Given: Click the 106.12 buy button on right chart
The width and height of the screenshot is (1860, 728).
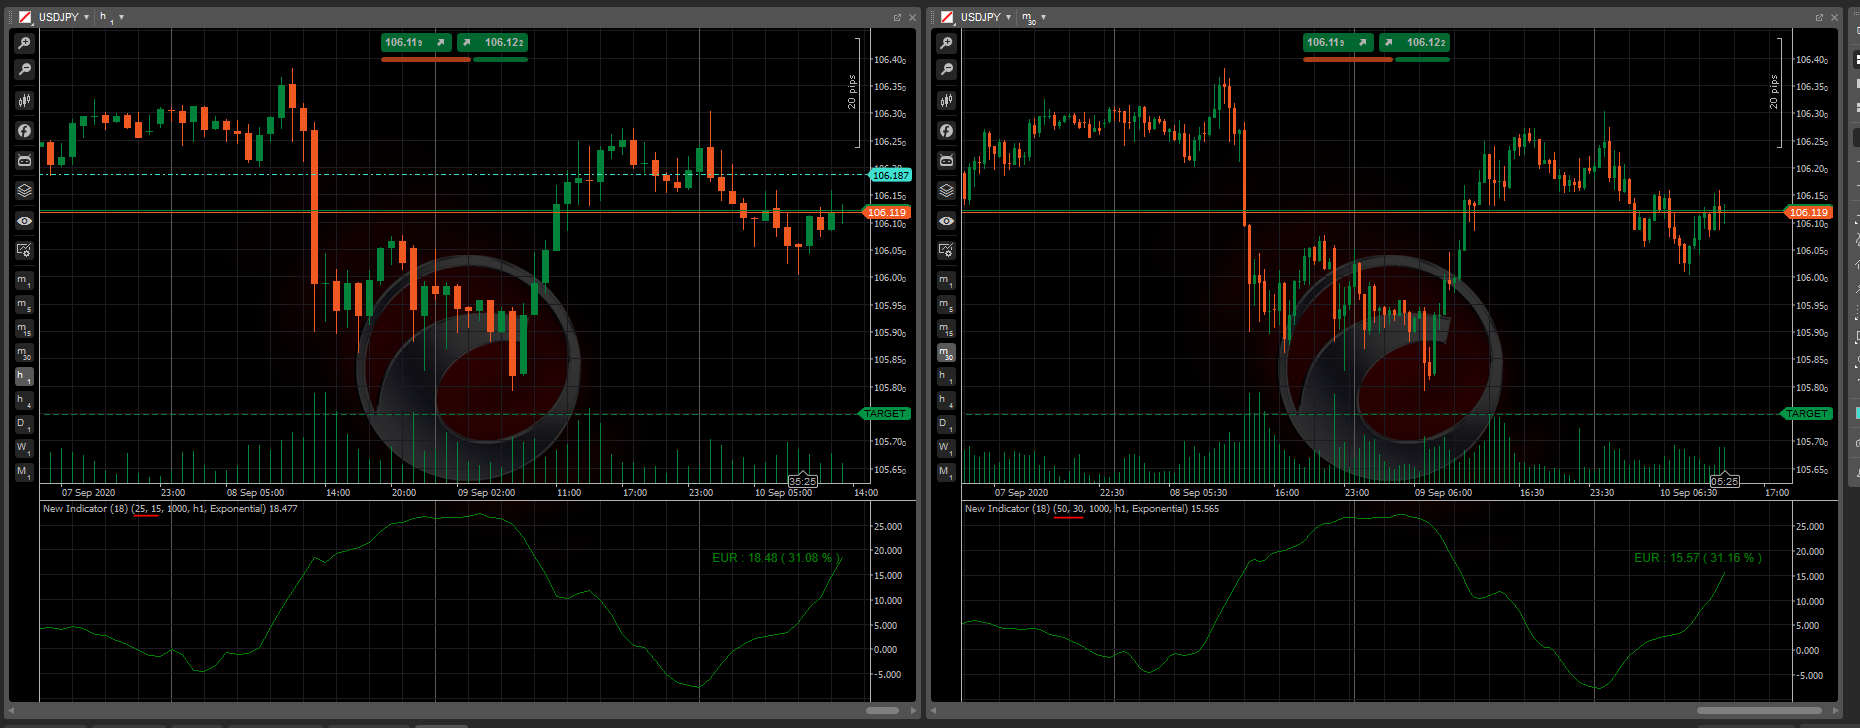Looking at the screenshot, I should point(1414,42).
